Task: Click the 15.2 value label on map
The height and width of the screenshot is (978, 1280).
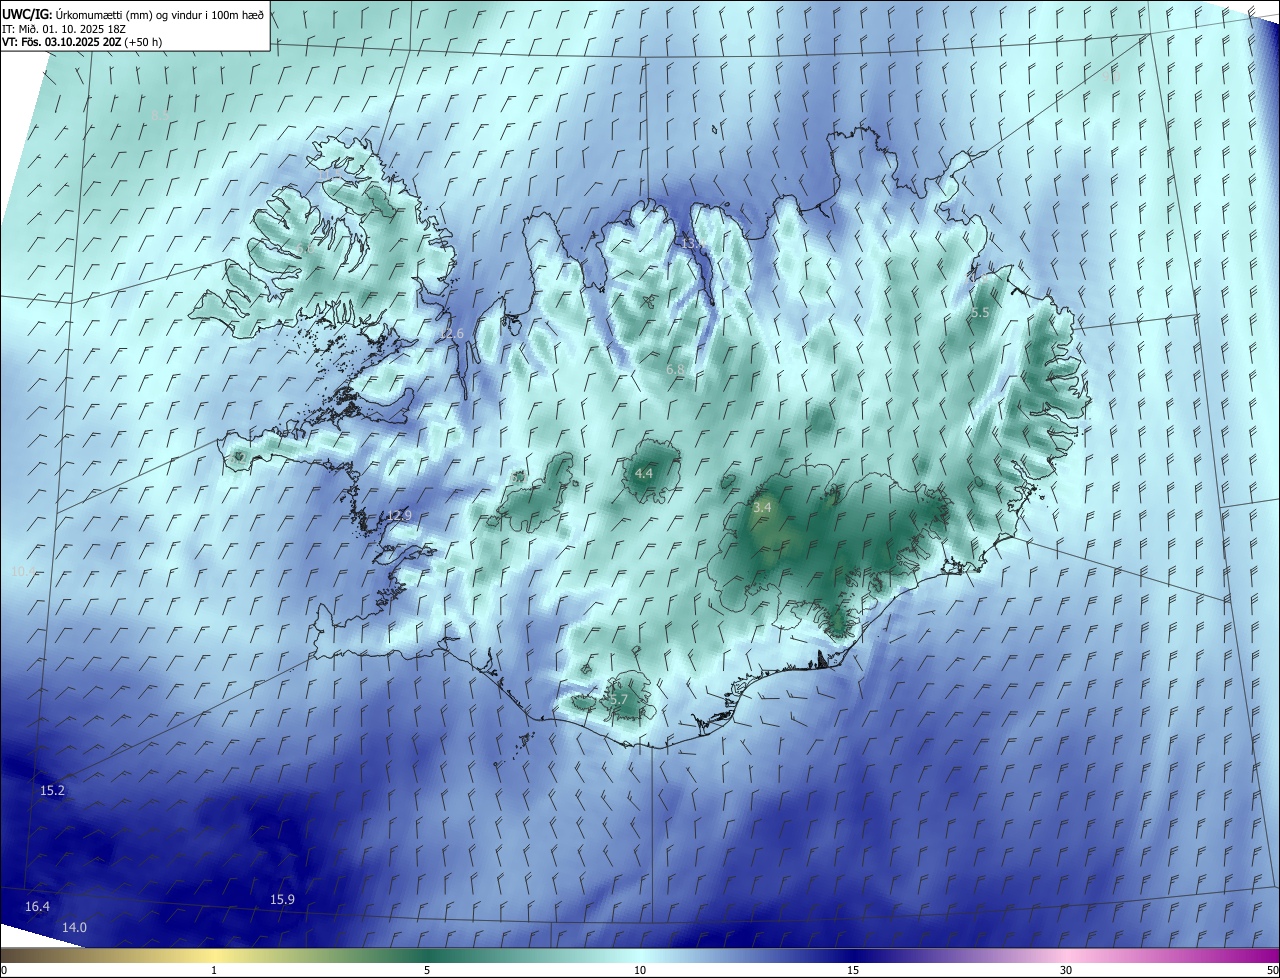Action: (52, 791)
